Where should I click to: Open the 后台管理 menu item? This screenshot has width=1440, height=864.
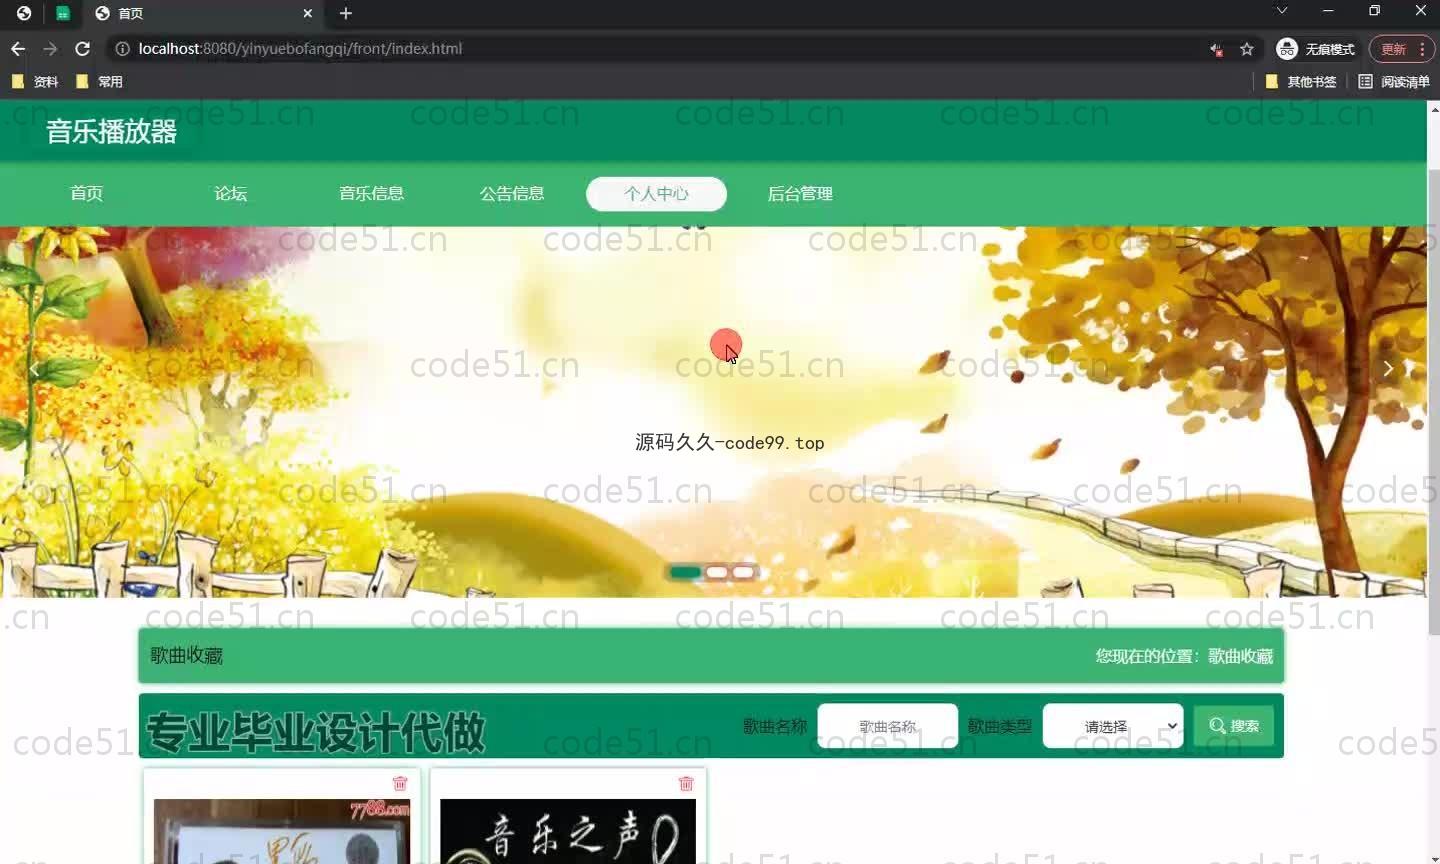coord(800,194)
